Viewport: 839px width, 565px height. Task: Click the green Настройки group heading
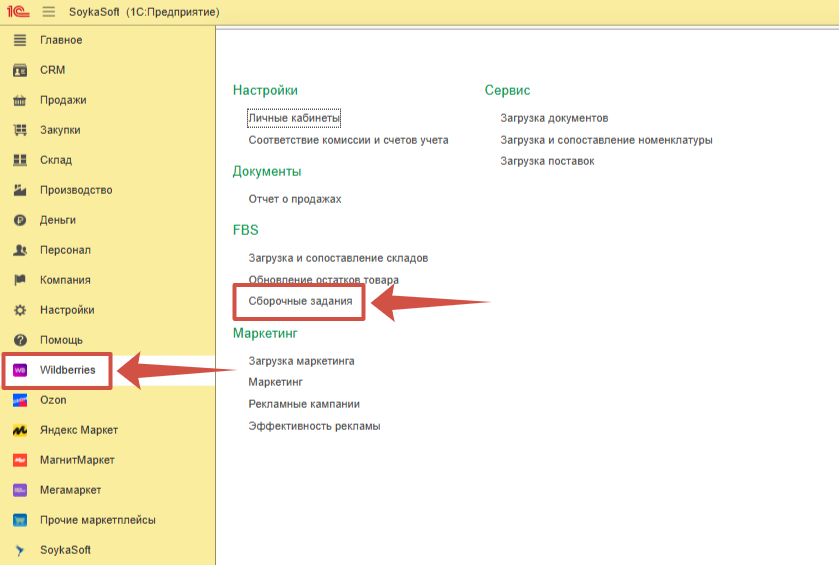point(265,90)
